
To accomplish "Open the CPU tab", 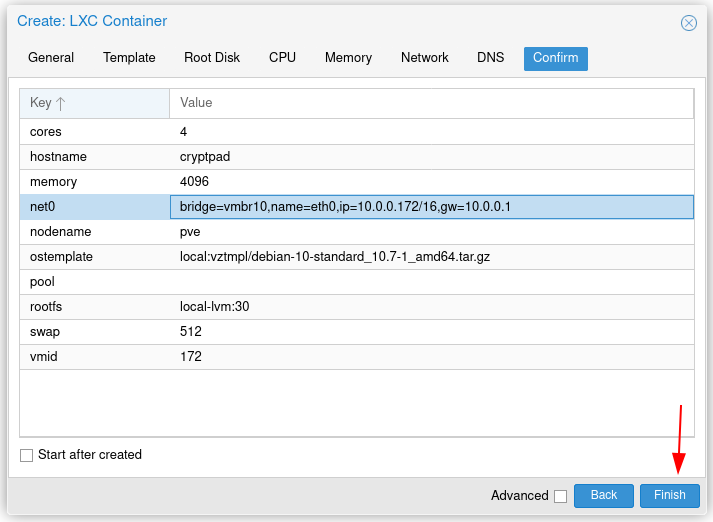I will click(282, 58).
